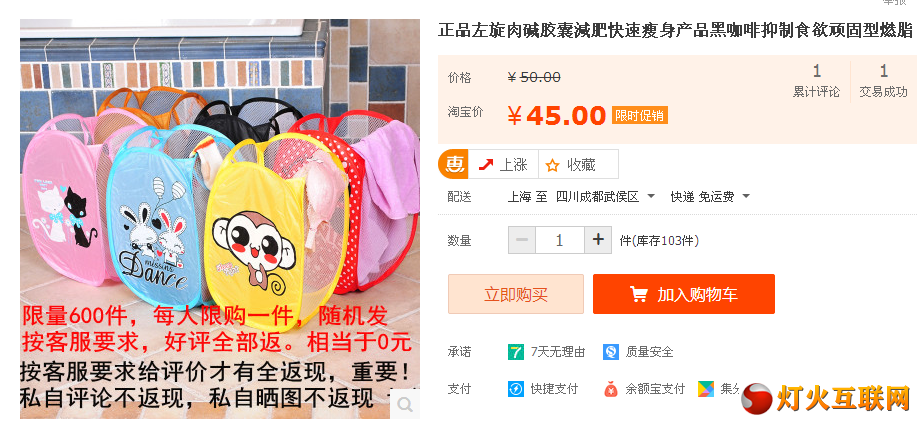This screenshot has width=917, height=423.
Task: Click the green 7天无理由 icon
Action: pos(516,352)
